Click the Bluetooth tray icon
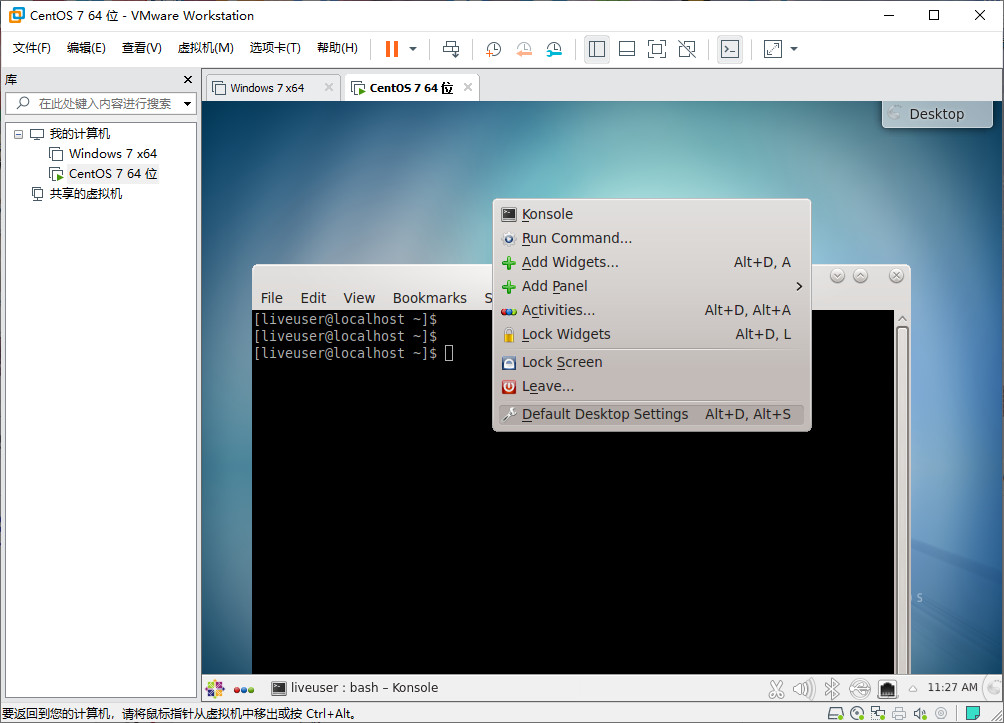1004x723 pixels. pos(832,688)
